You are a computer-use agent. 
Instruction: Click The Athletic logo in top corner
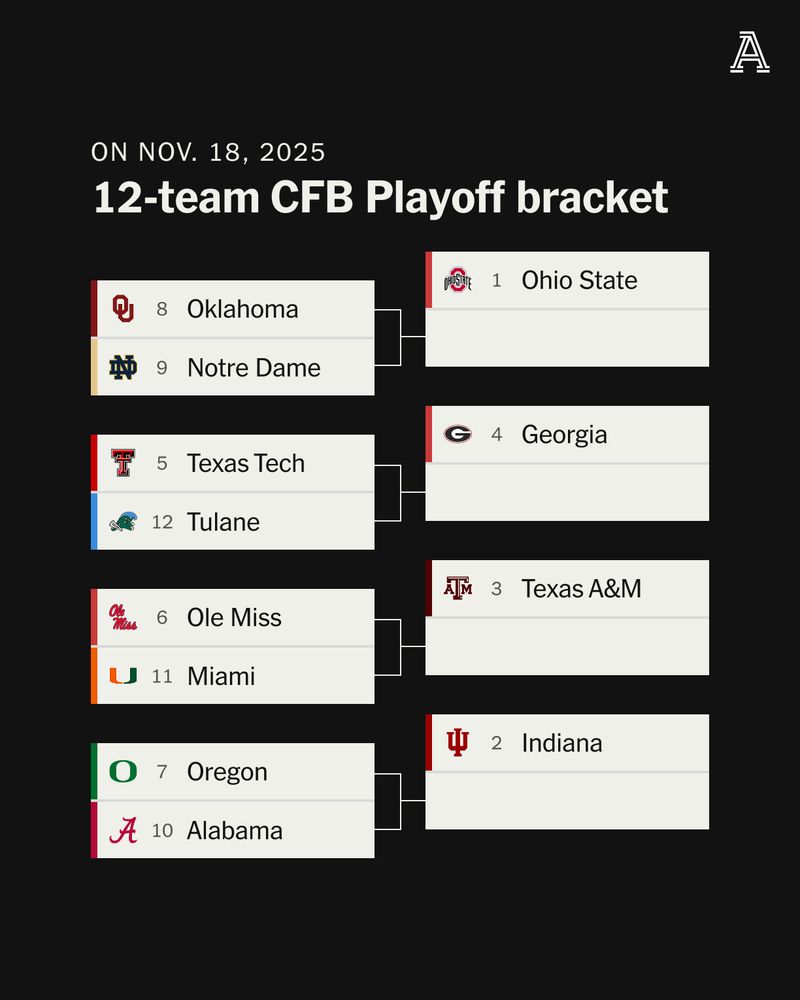[749, 53]
